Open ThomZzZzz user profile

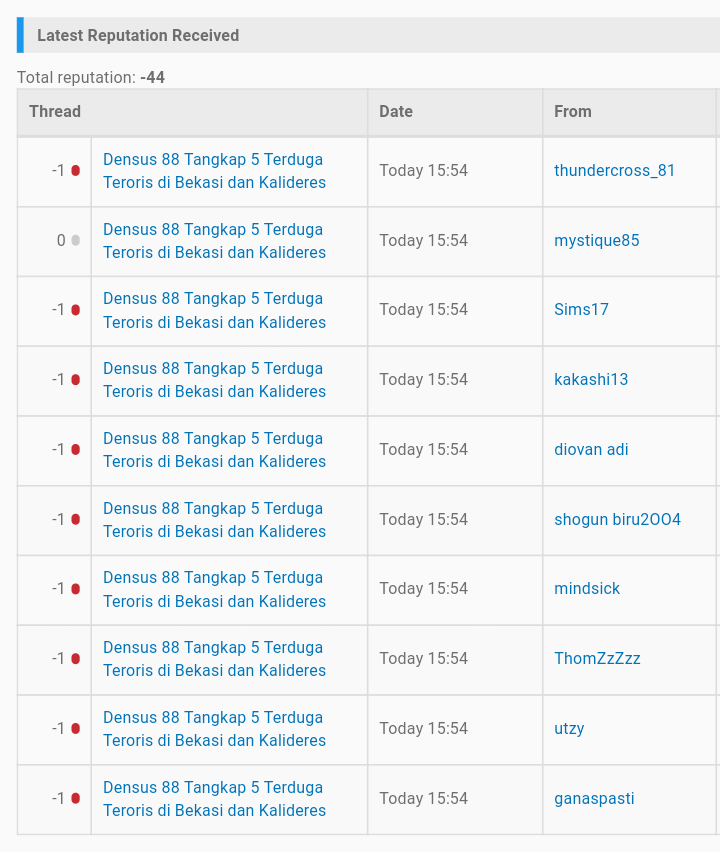pyautogui.click(x=597, y=659)
